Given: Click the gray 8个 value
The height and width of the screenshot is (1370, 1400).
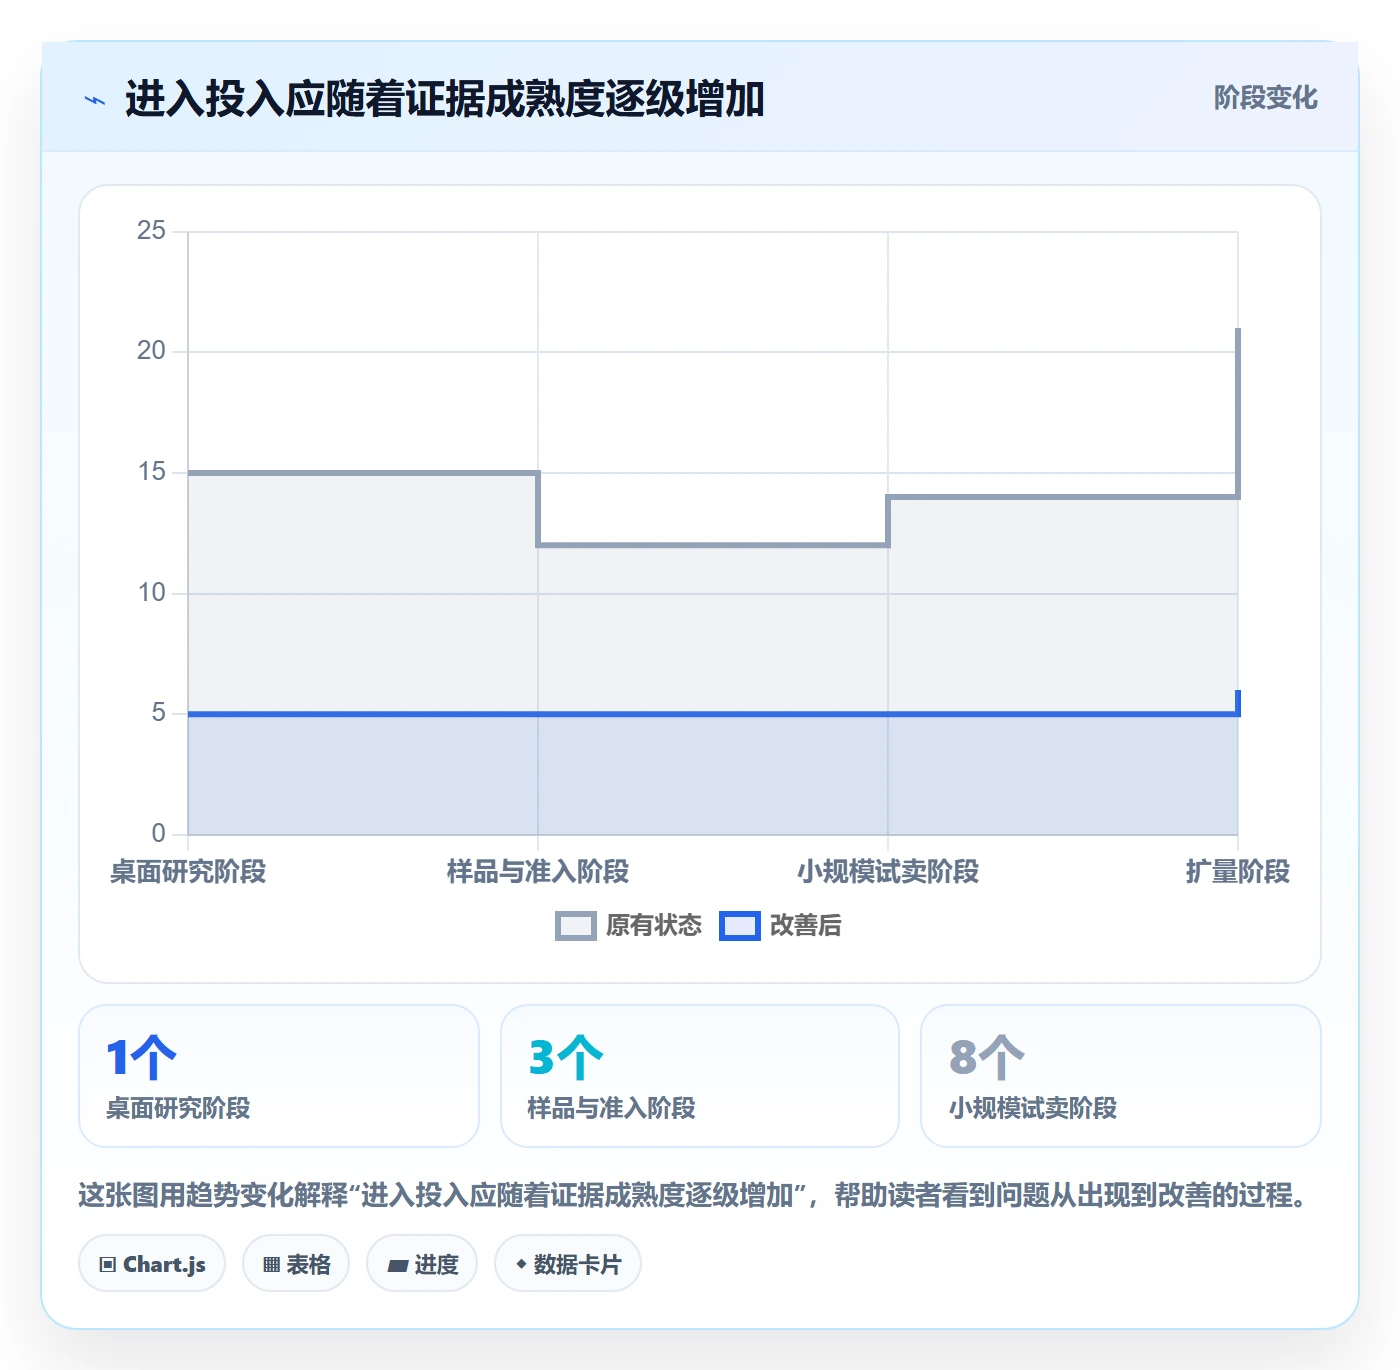Looking at the screenshot, I should tap(987, 1057).
